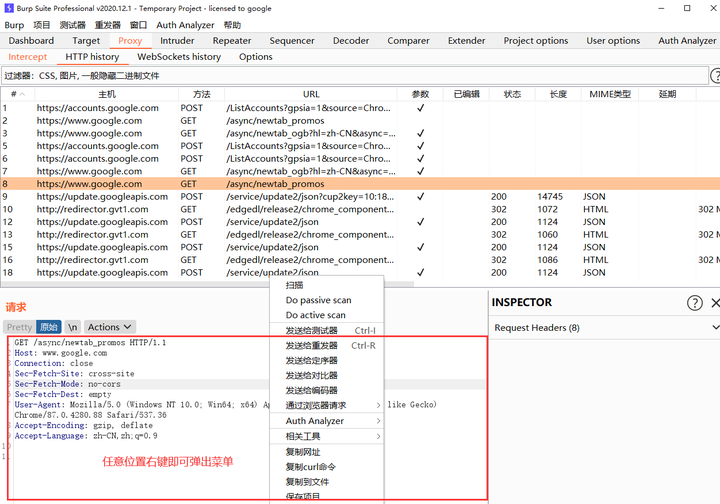Sort by the URL column header

point(311,94)
